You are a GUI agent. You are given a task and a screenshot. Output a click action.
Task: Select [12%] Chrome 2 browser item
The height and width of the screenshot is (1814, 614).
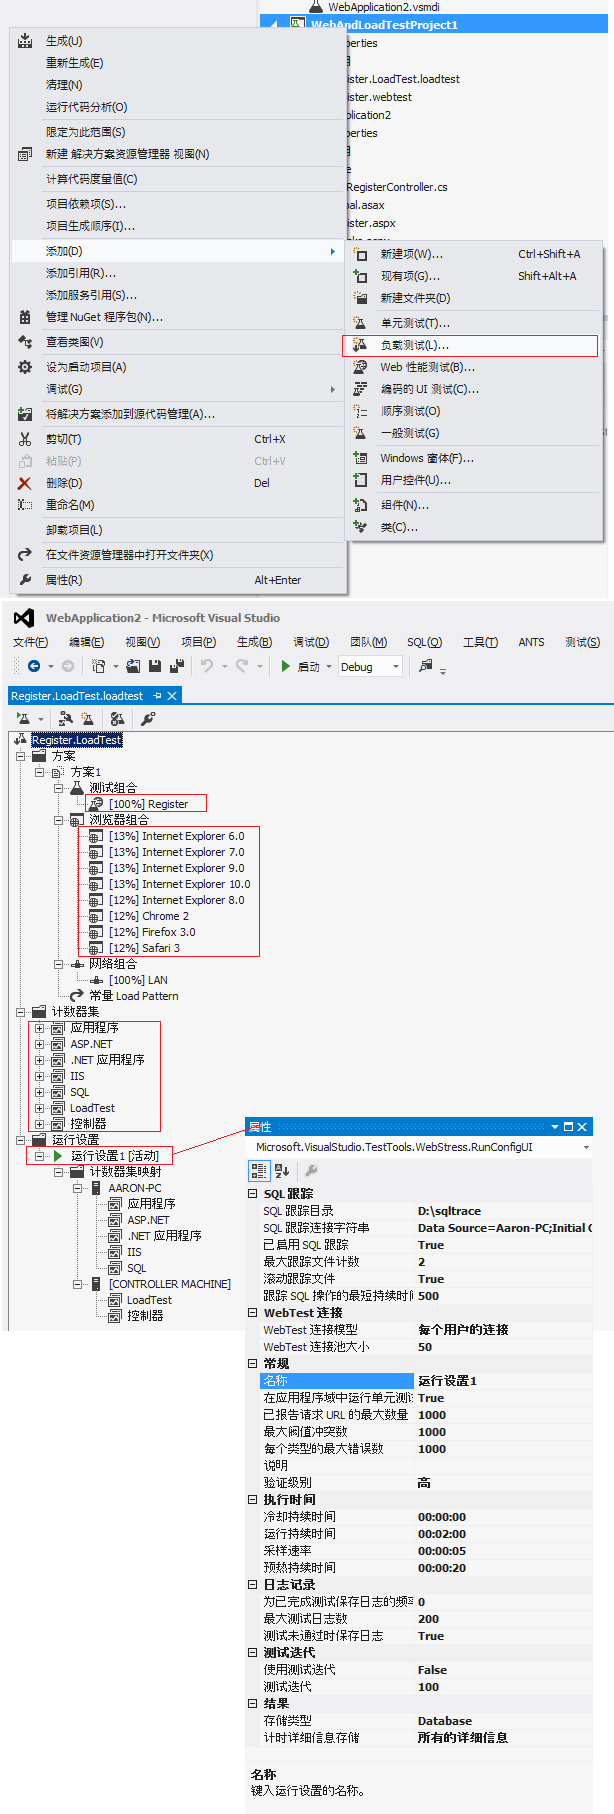coord(148,916)
